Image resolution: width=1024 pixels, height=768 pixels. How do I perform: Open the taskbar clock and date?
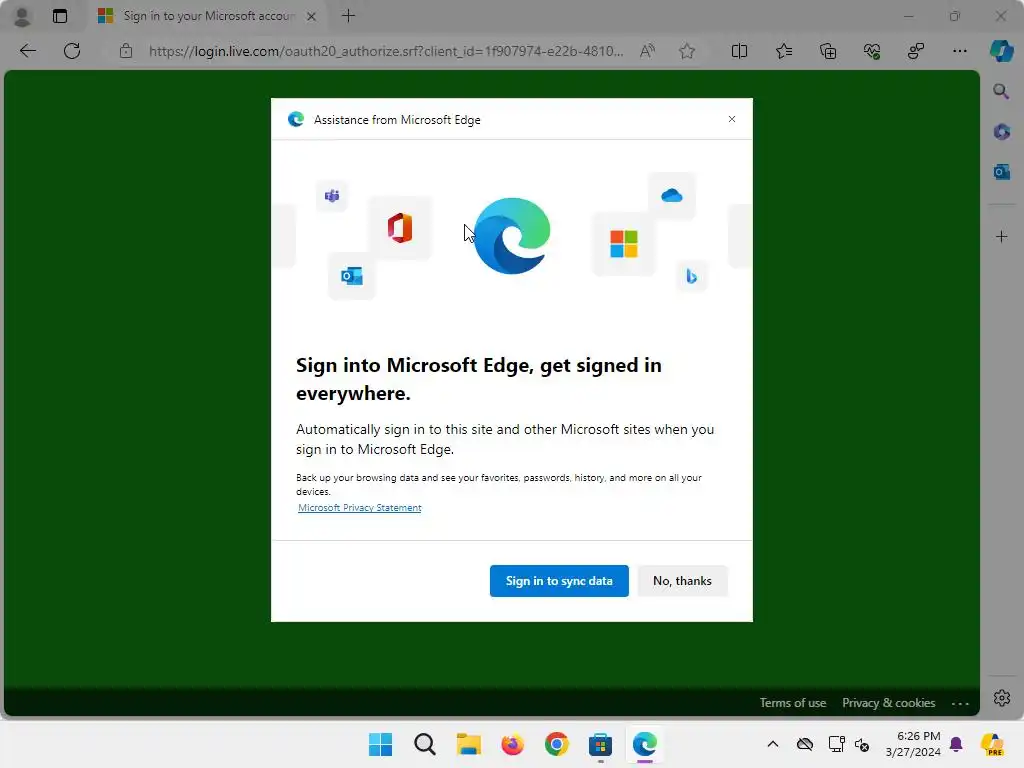pyautogui.click(x=913, y=744)
